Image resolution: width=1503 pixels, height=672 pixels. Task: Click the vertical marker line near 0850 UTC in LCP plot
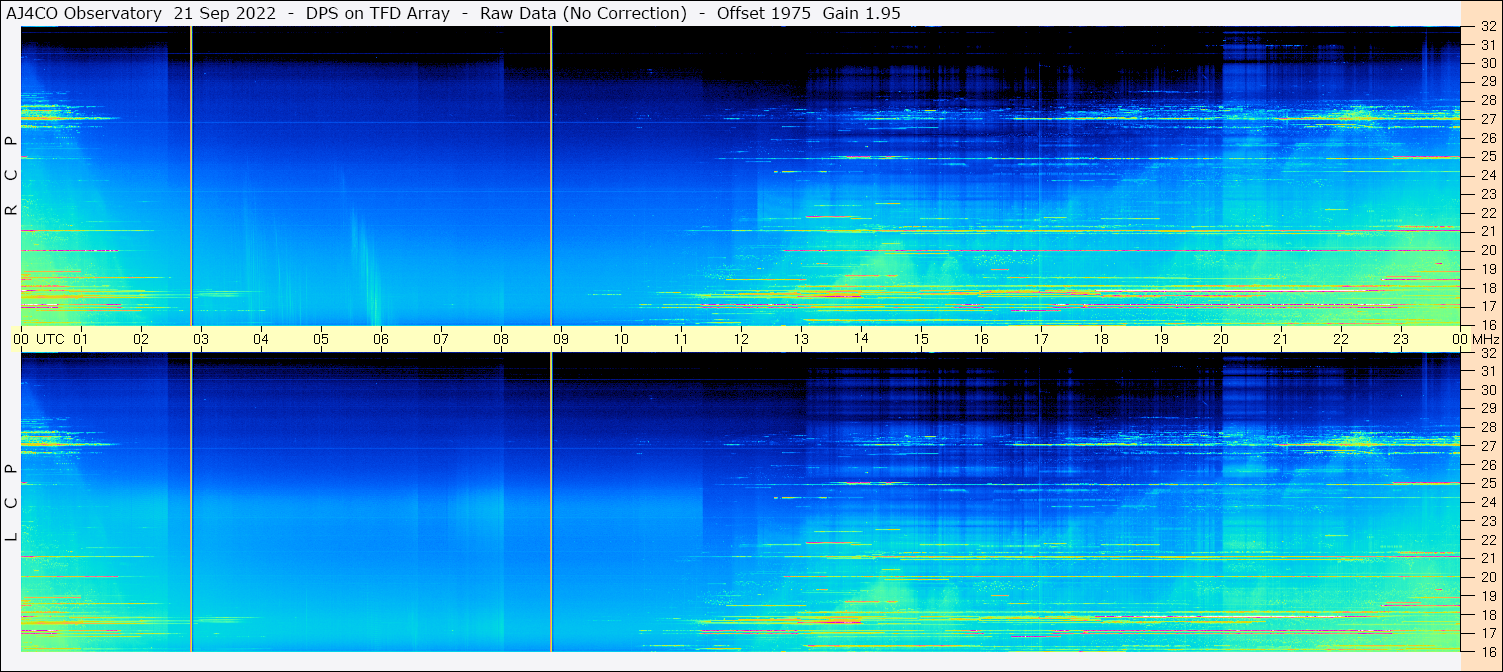[551, 502]
